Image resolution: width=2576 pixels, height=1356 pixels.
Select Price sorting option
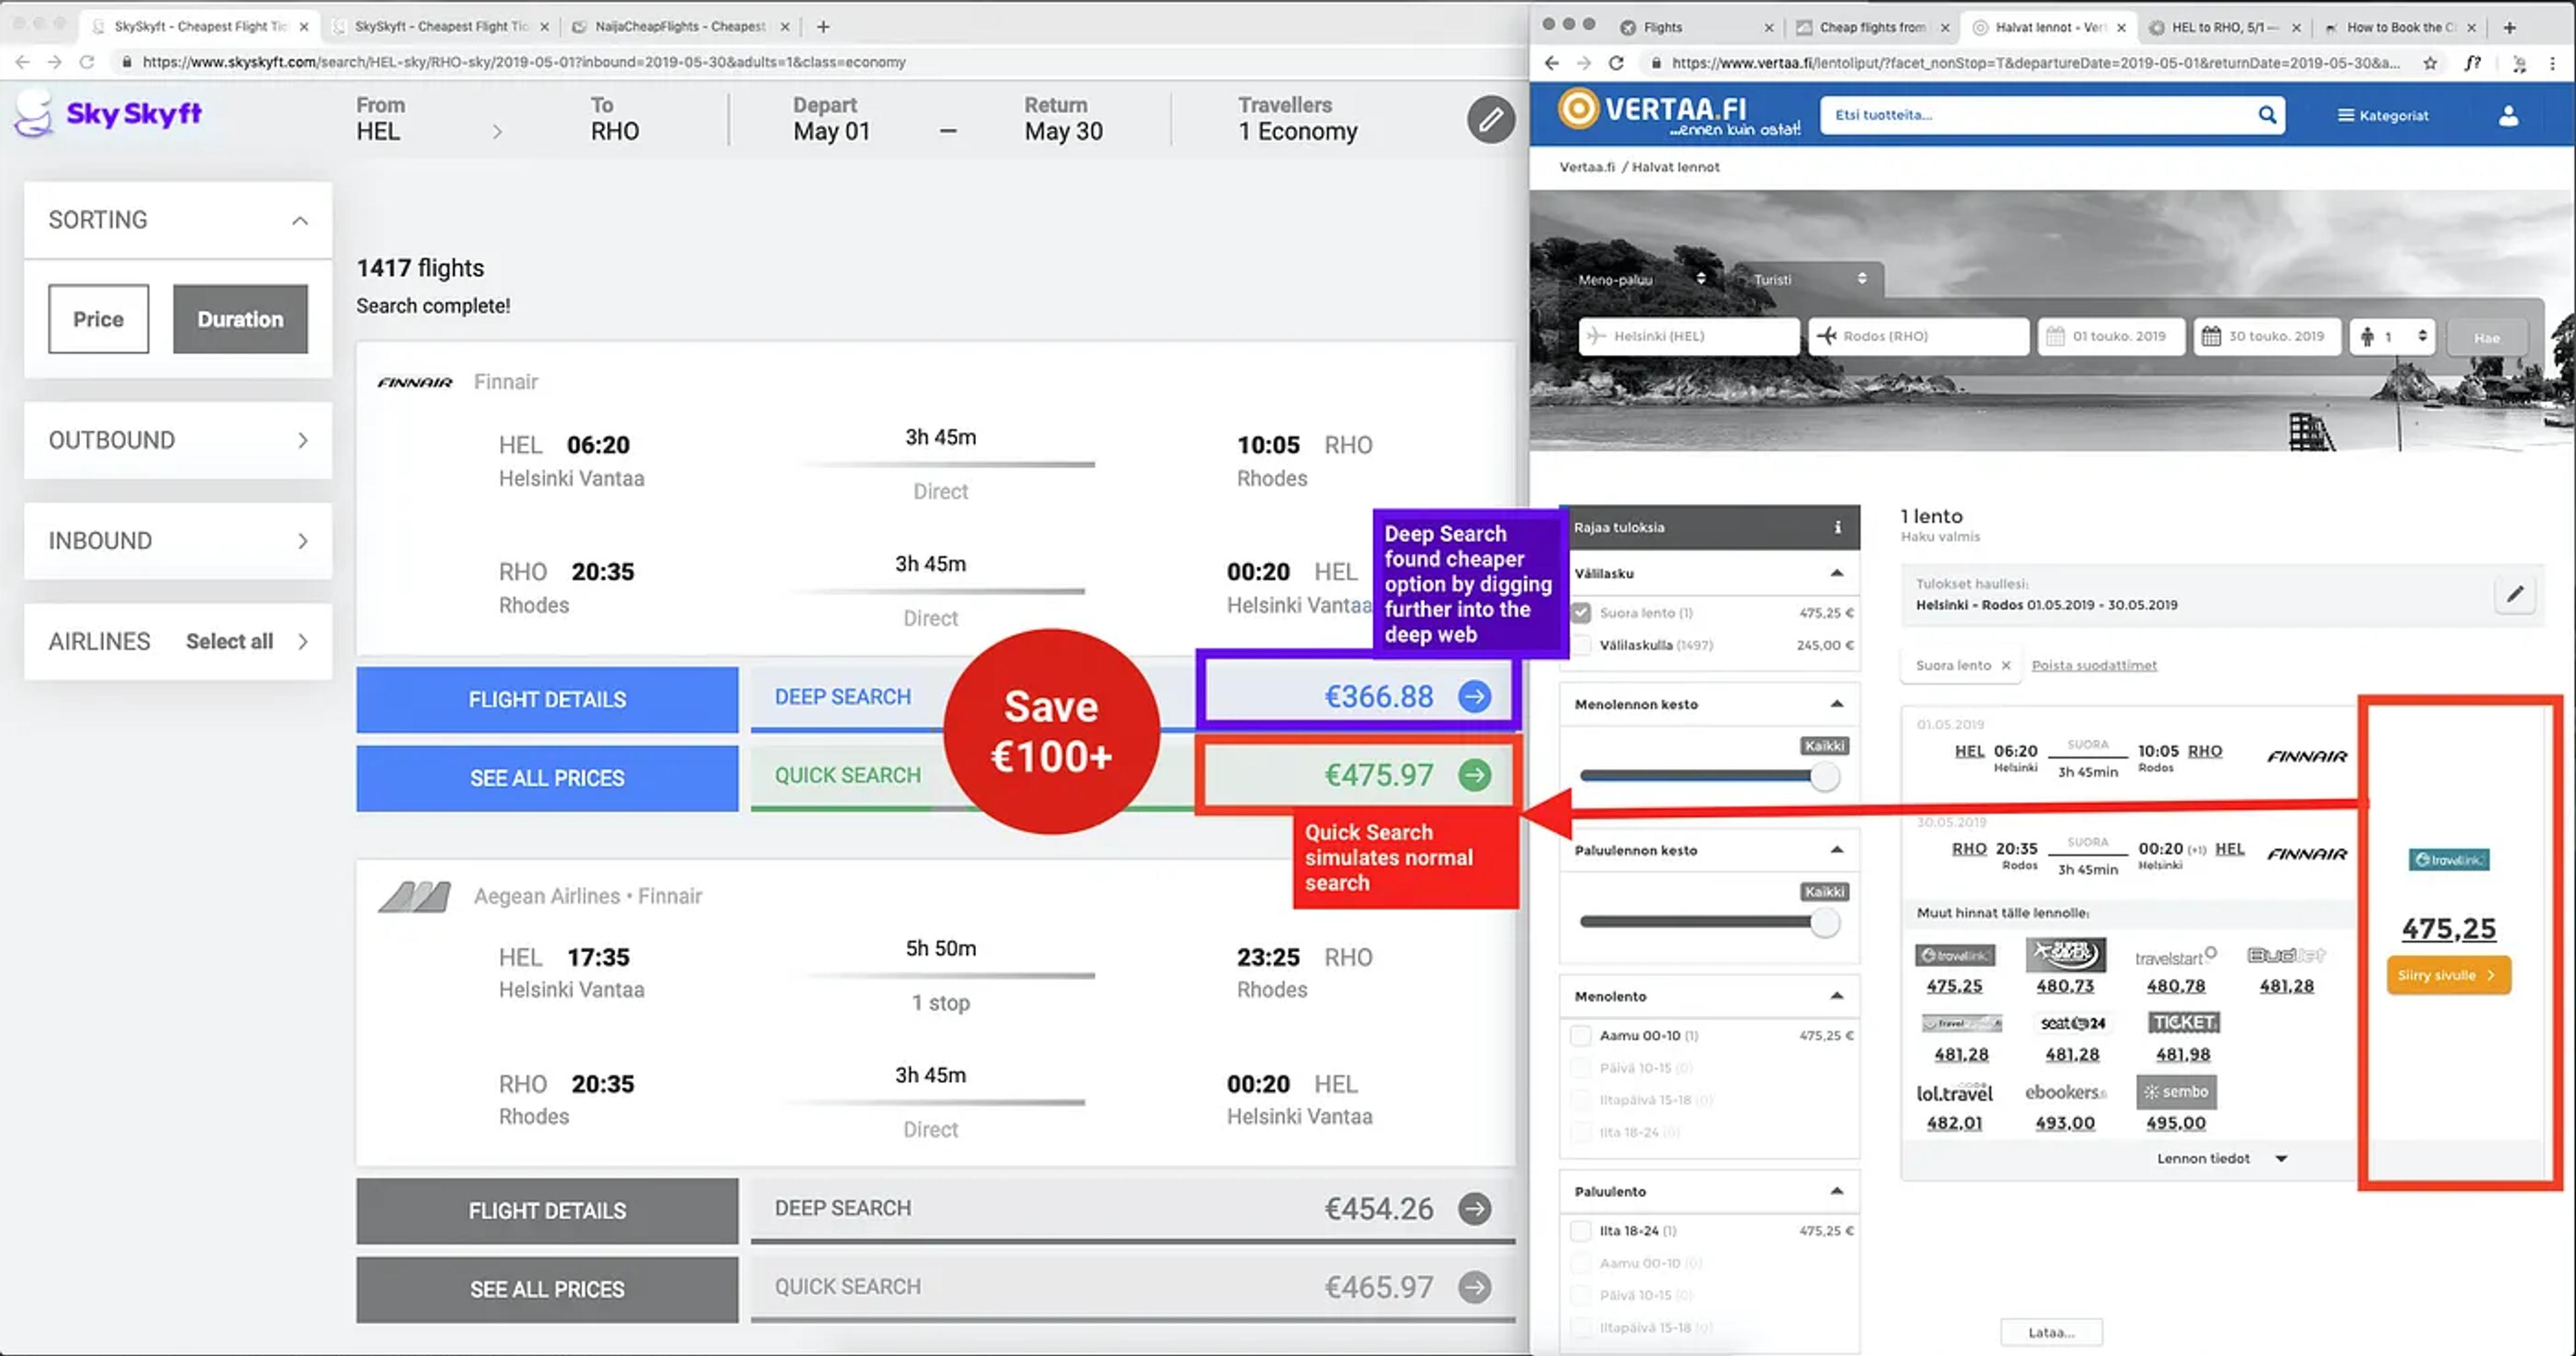[98, 319]
